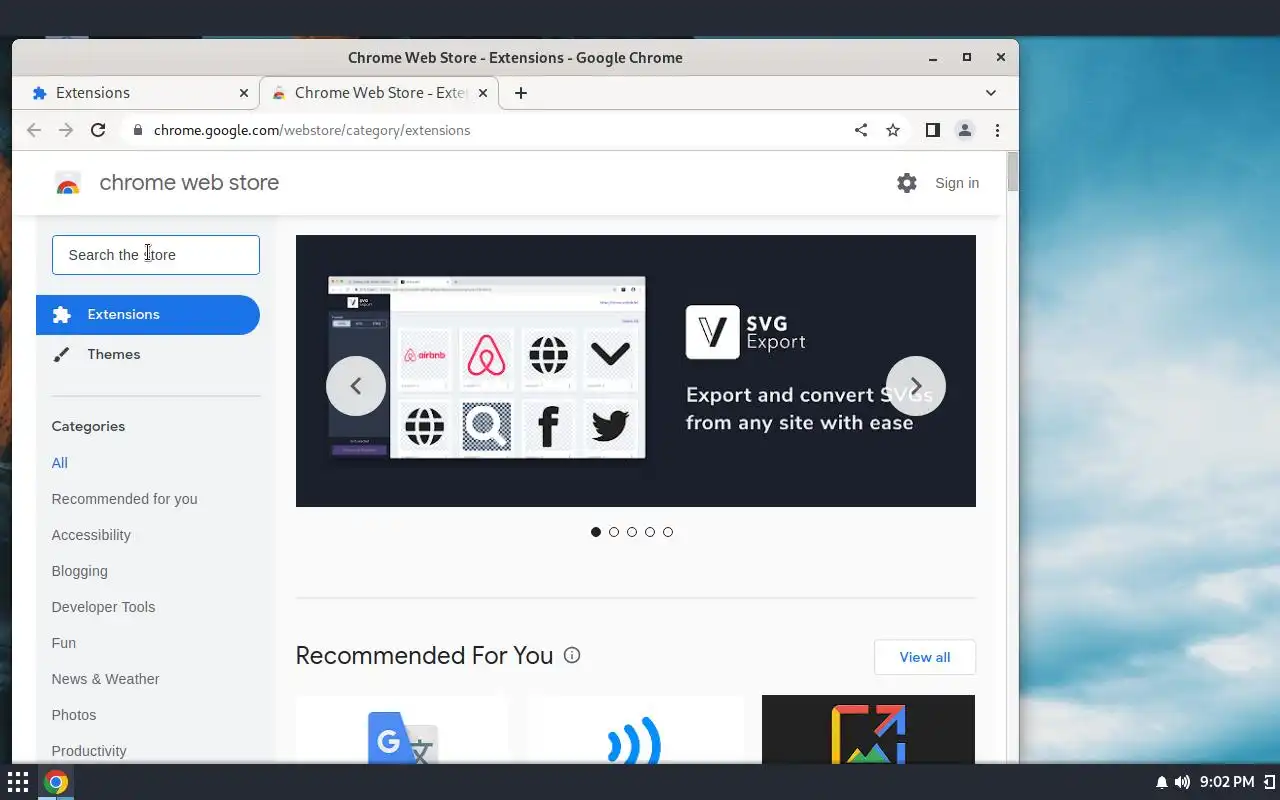The image size is (1280, 800).
Task: Toggle the side panel icon
Action: (933, 130)
